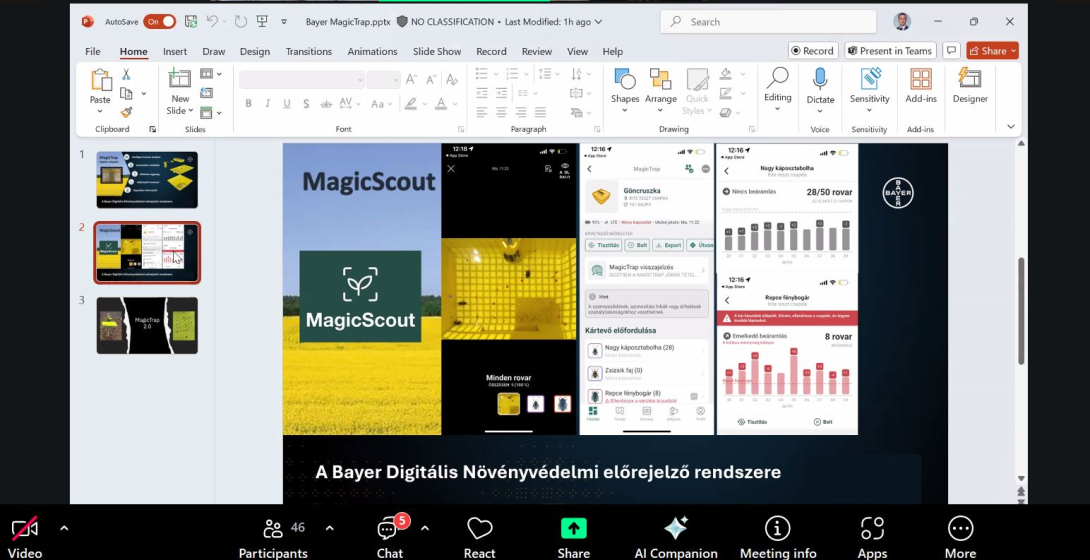Click the Record button
Screen dimensions: 1090x560
pyautogui.click(x=812, y=51)
